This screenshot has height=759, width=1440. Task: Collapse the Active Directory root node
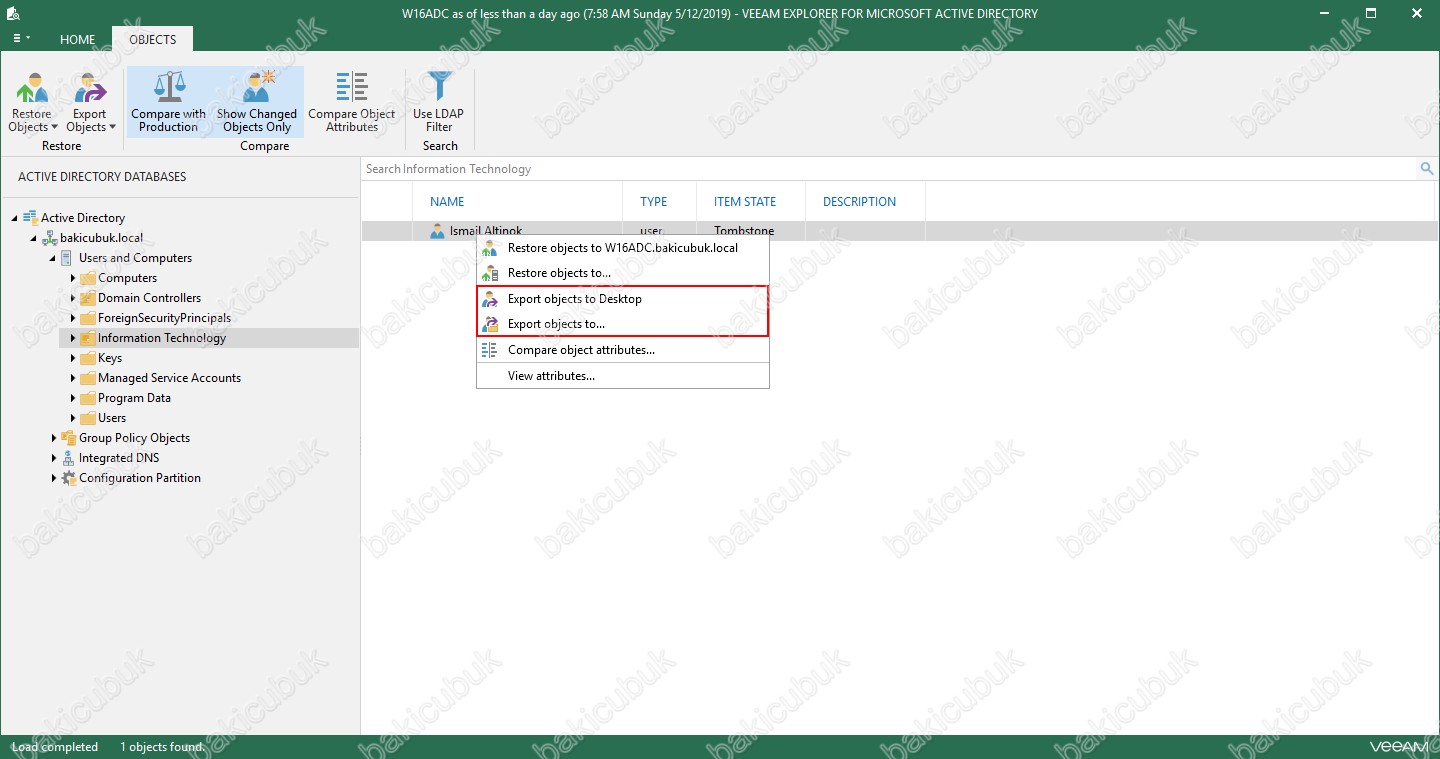[15, 218]
